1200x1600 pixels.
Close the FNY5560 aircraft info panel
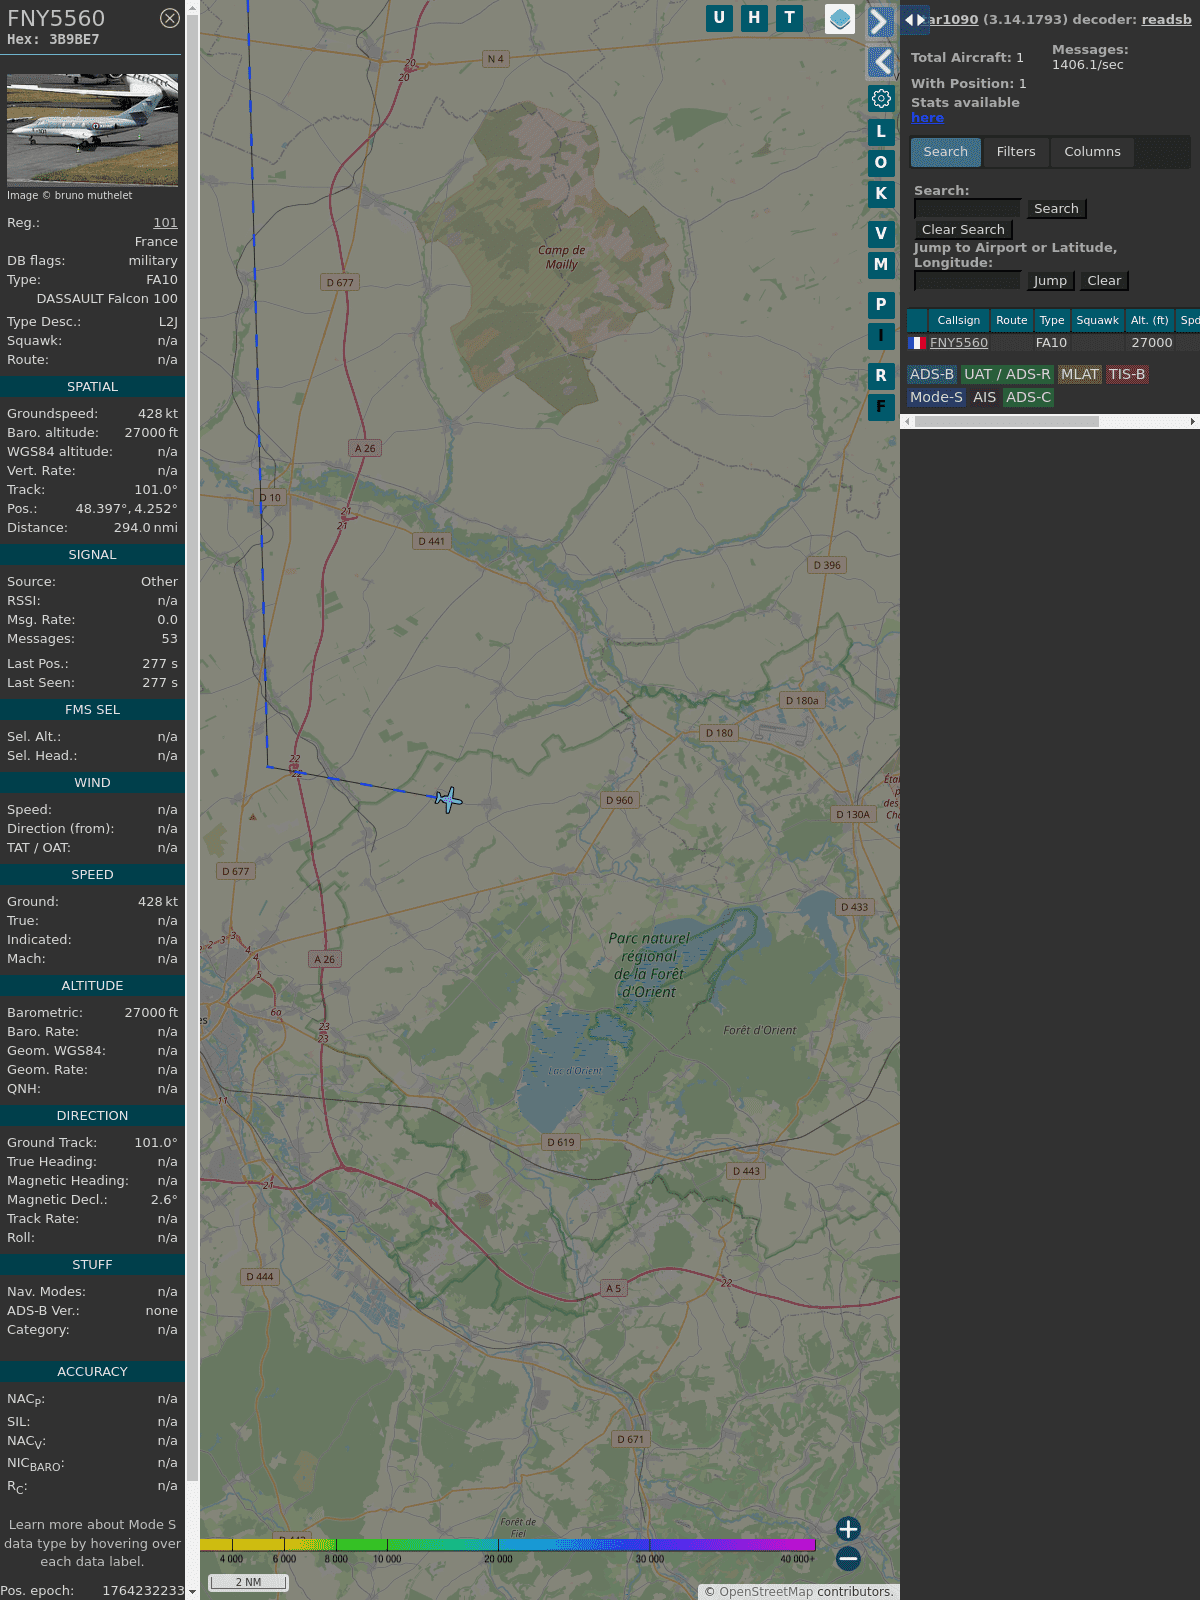(170, 18)
